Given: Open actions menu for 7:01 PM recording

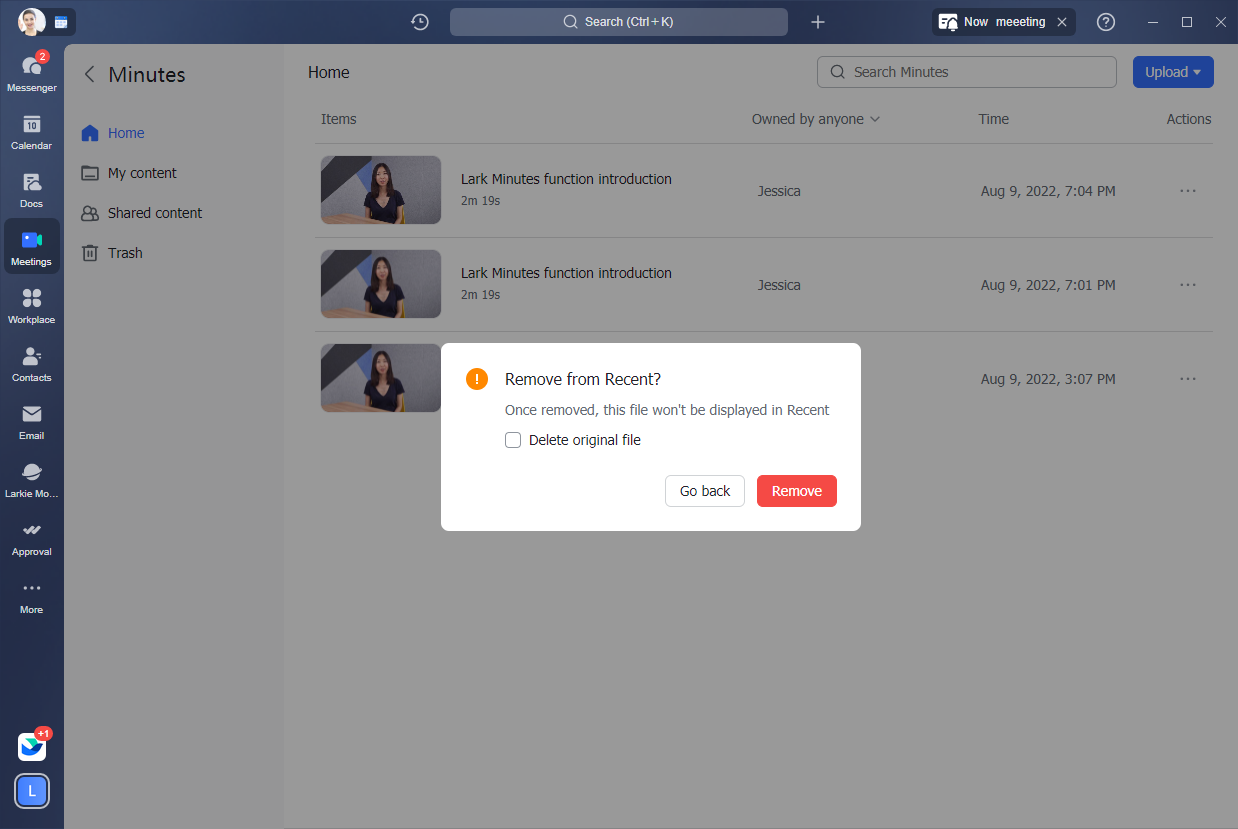Looking at the screenshot, I should (x=1187, y=285).
